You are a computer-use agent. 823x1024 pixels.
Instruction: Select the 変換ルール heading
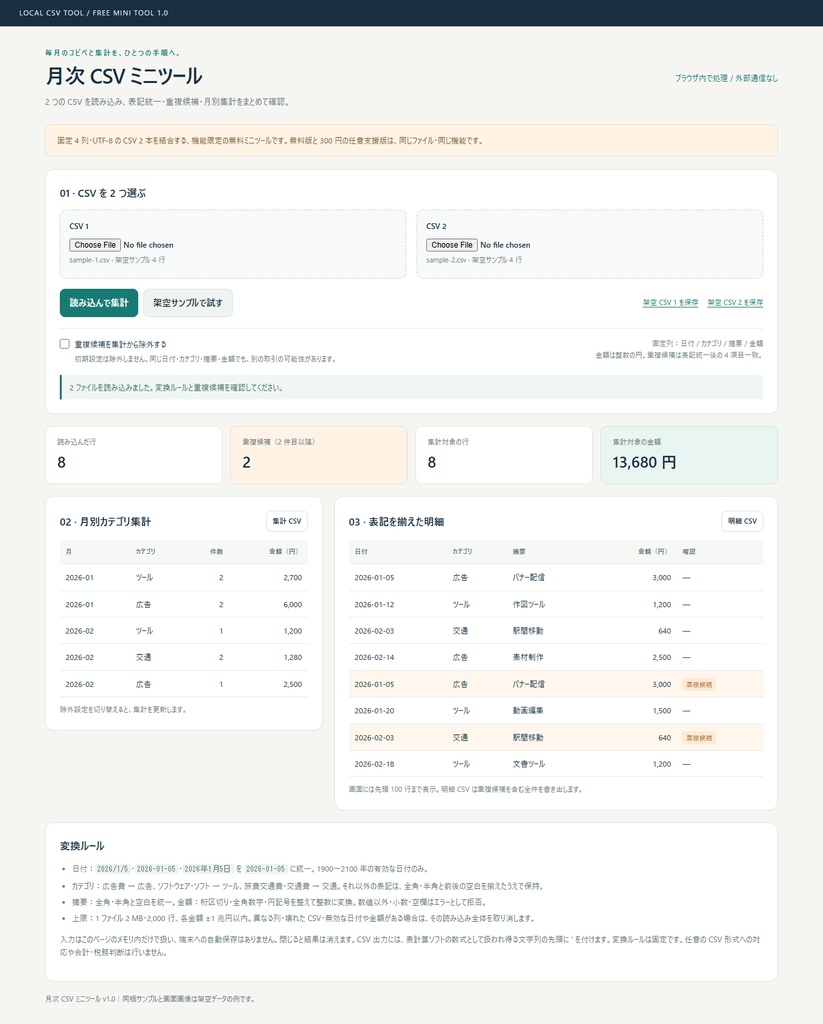(x=82, y=846)
